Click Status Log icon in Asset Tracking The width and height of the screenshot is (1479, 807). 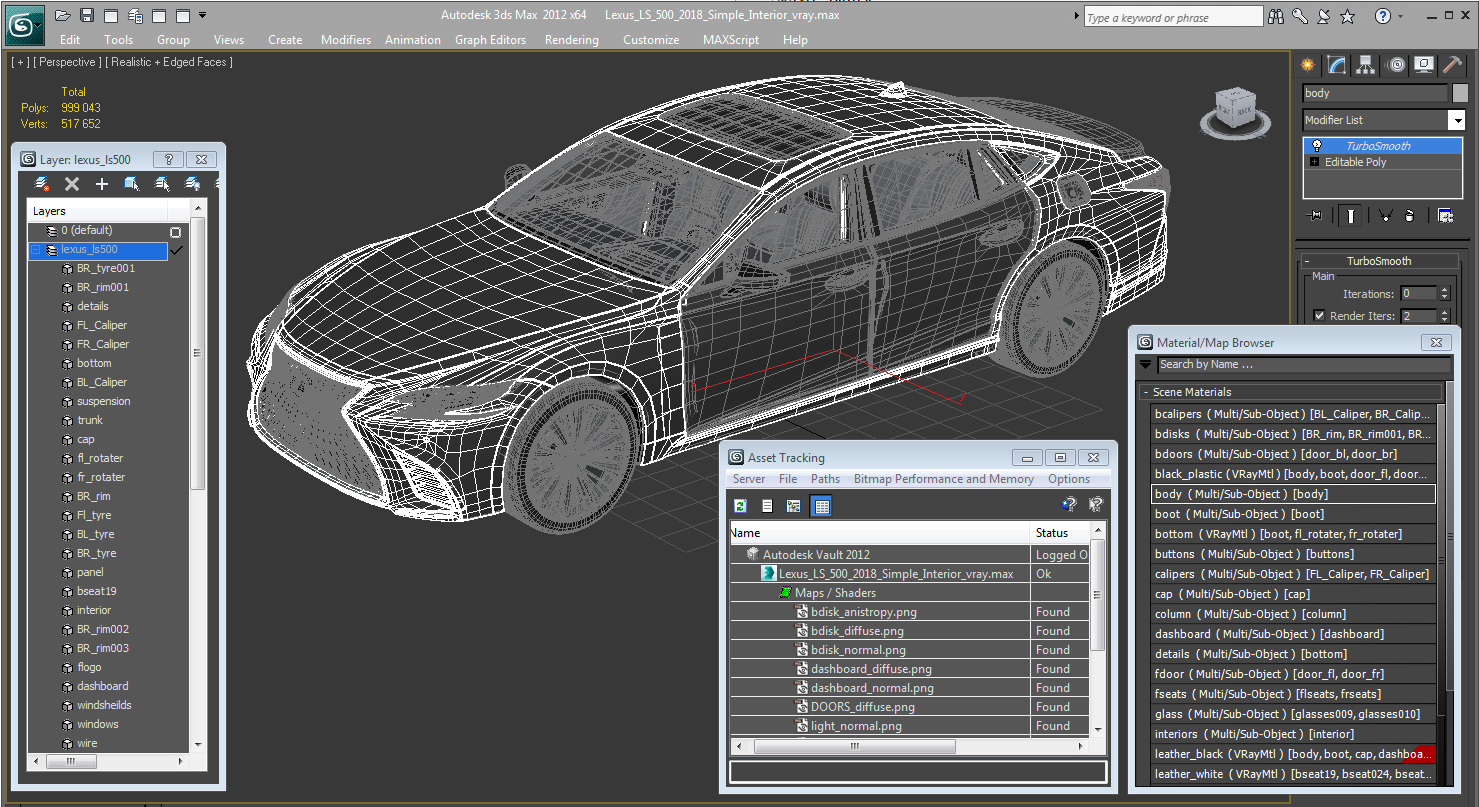(767, 506)
